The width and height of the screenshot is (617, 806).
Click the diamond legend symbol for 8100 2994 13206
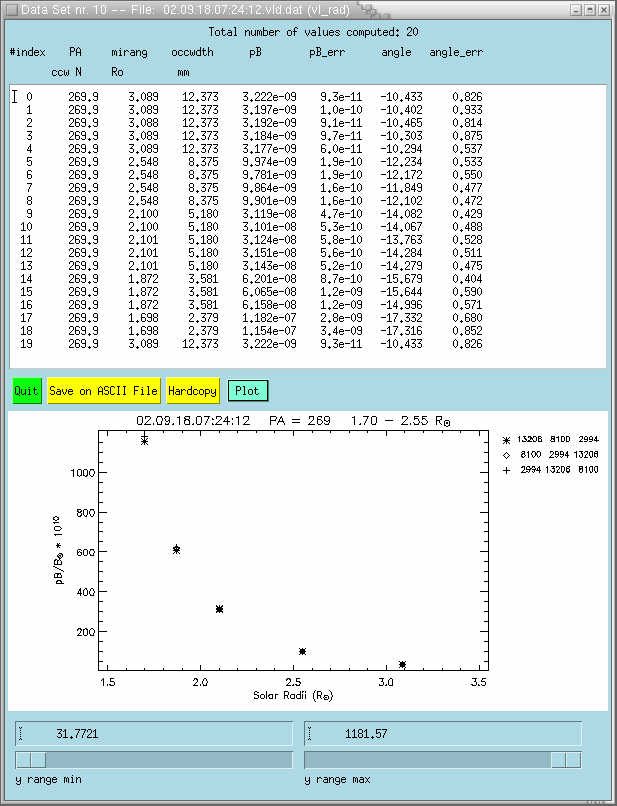[505, 454]
